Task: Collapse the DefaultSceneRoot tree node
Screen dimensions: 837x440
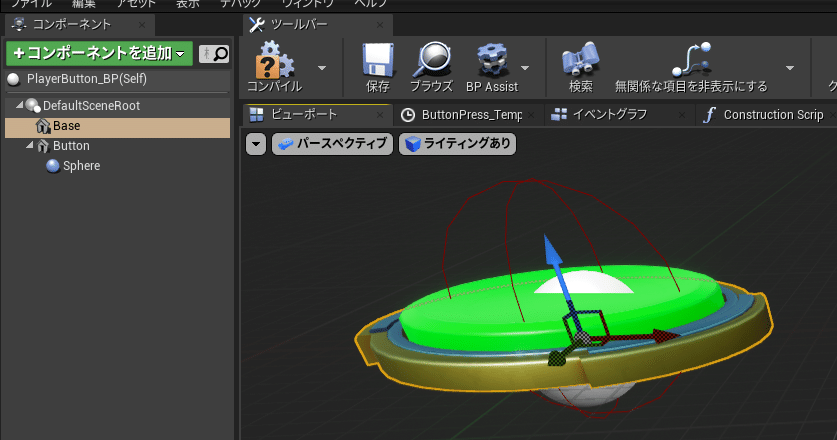Action: (20, 105)
